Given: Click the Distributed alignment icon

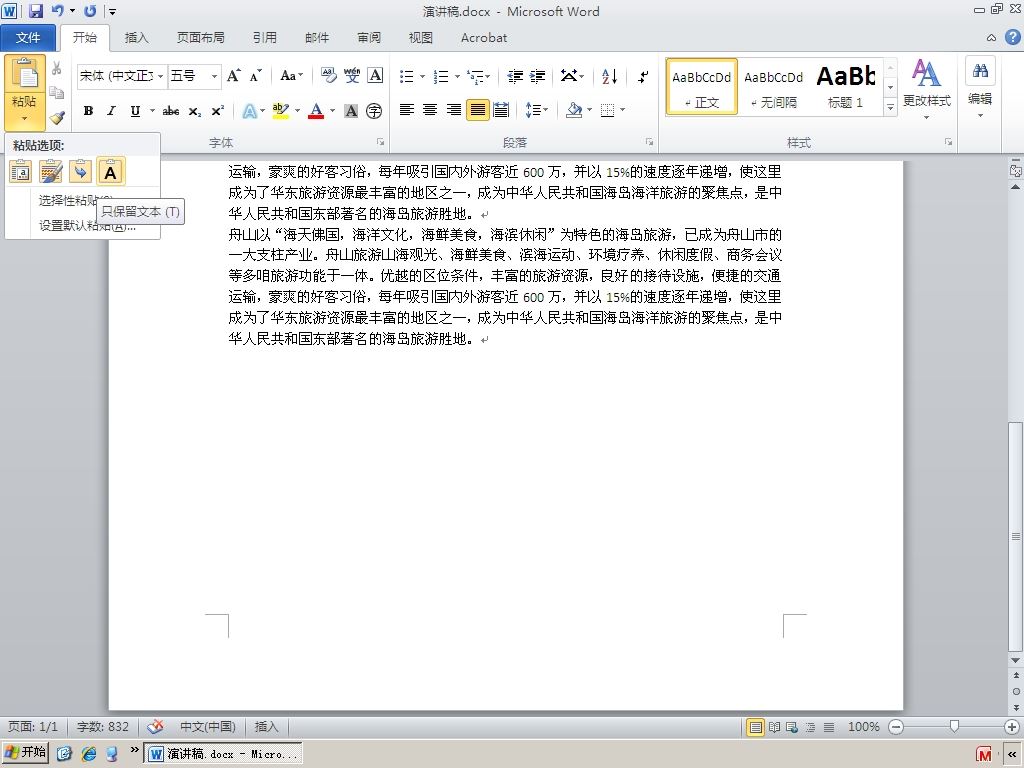Looking at the screenshot, I should [x=501, y=110].
